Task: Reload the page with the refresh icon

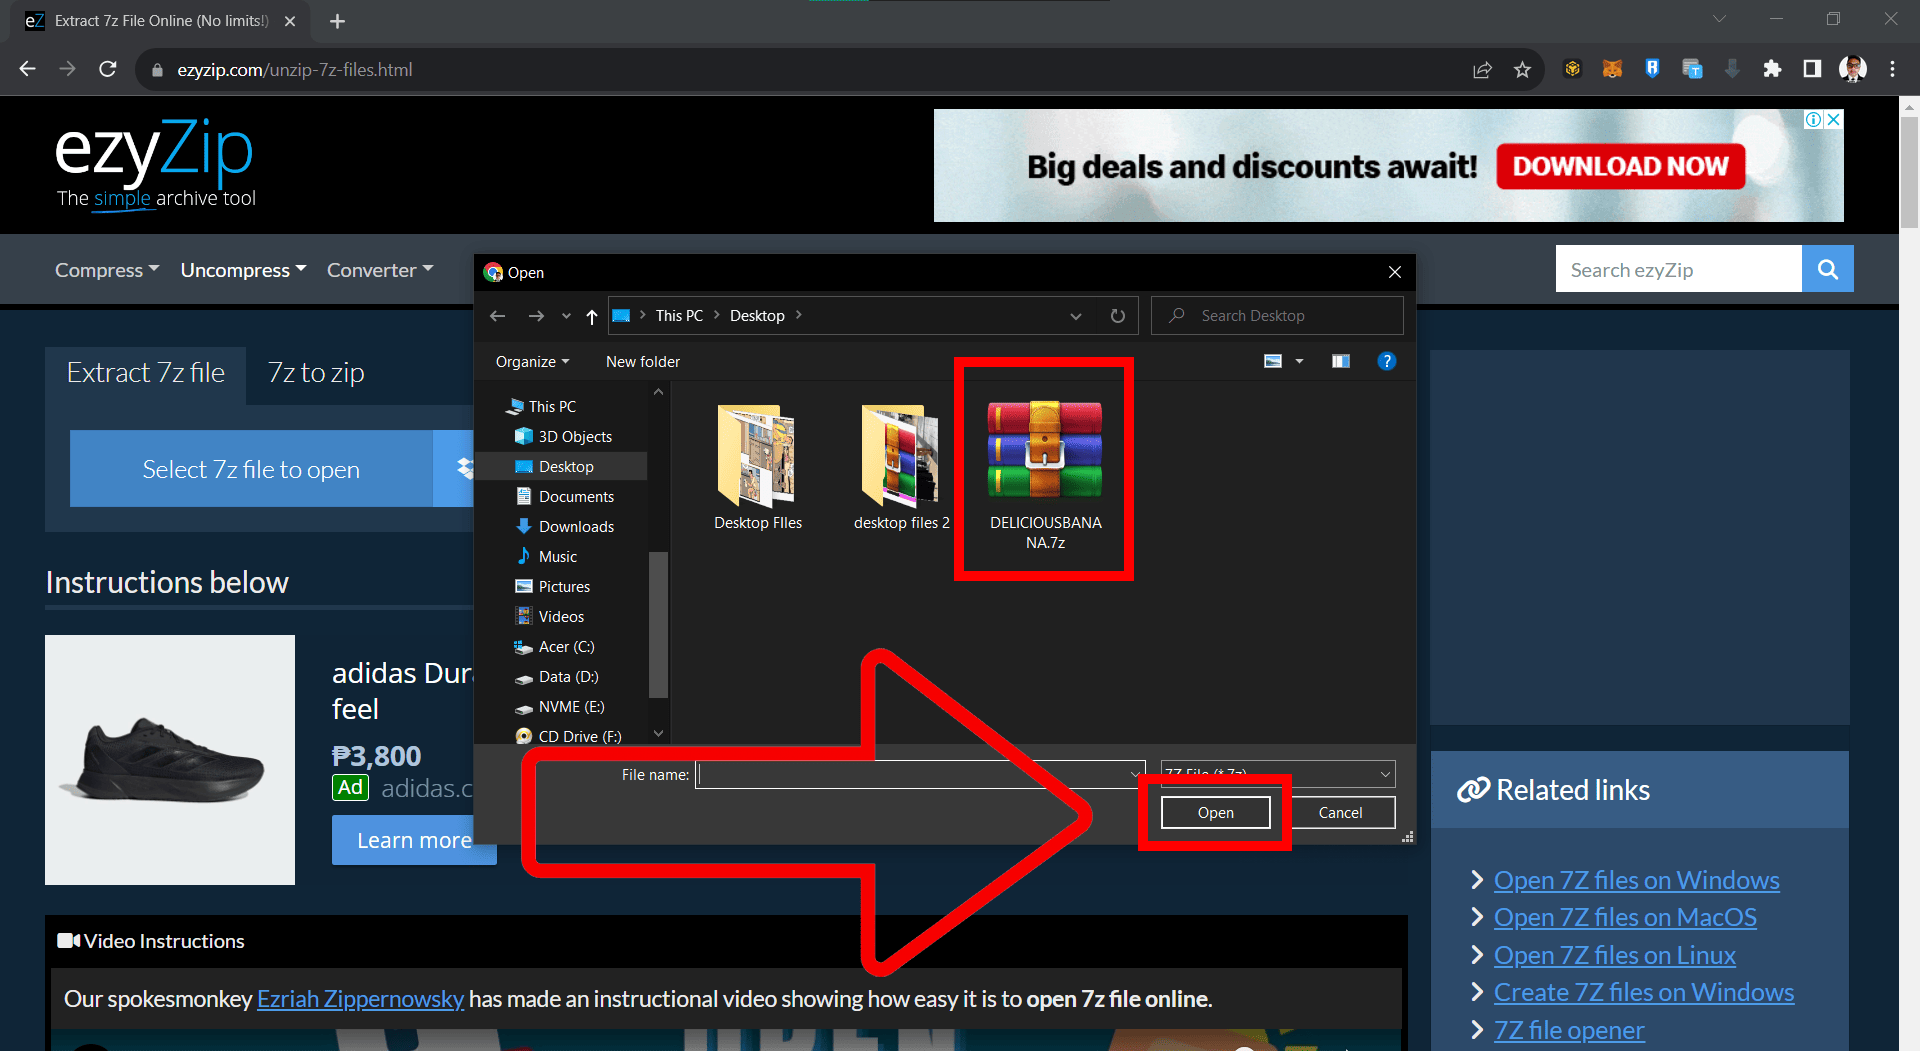Action: click(x=107, y=69)
